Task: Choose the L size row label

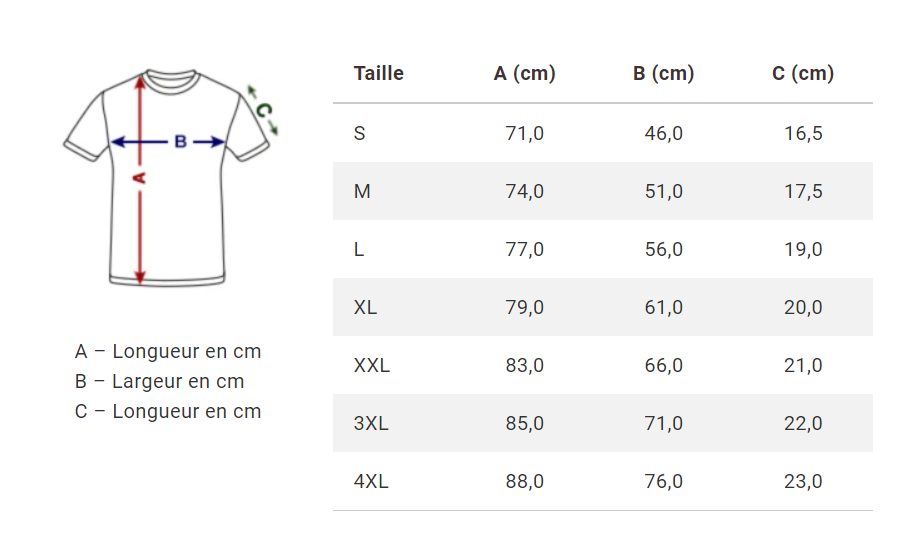Action: tap(359, 249)
